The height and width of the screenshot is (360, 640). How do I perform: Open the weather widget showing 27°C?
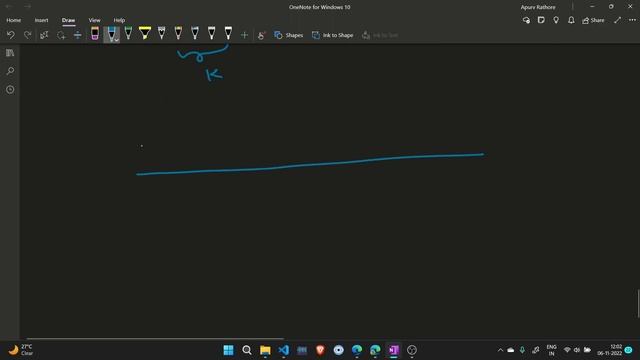tap(21, 350)
